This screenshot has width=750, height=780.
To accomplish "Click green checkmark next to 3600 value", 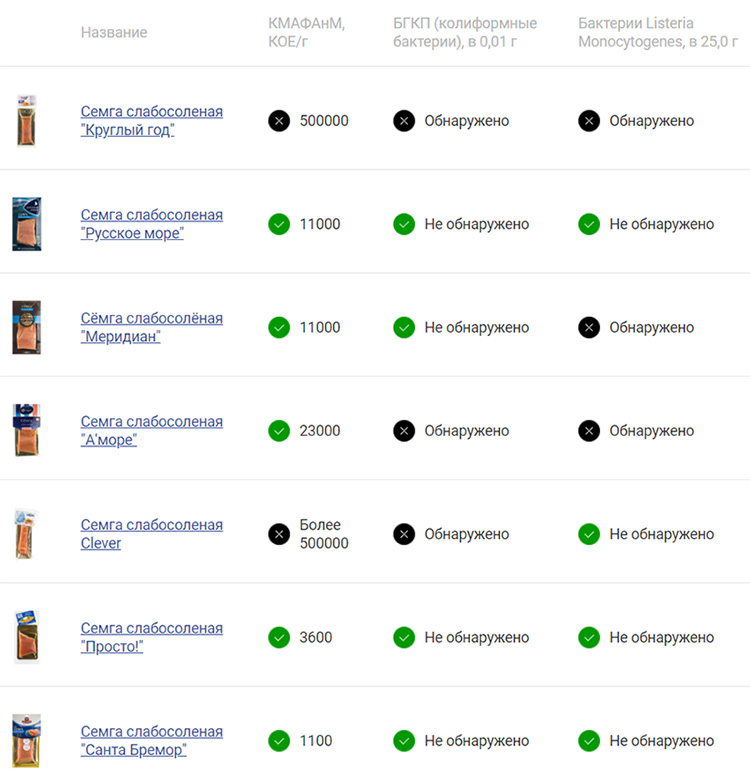I will (279, 637).
